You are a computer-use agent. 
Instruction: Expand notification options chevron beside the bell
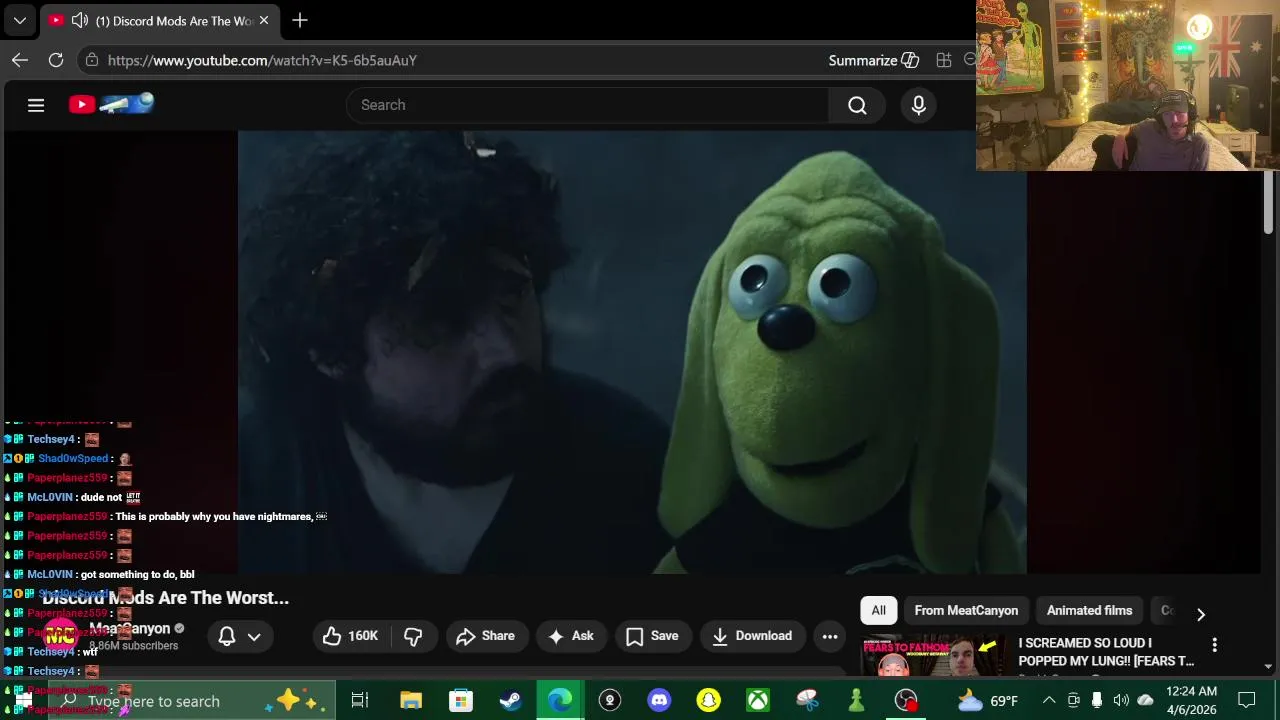click(x=254, y=636)
